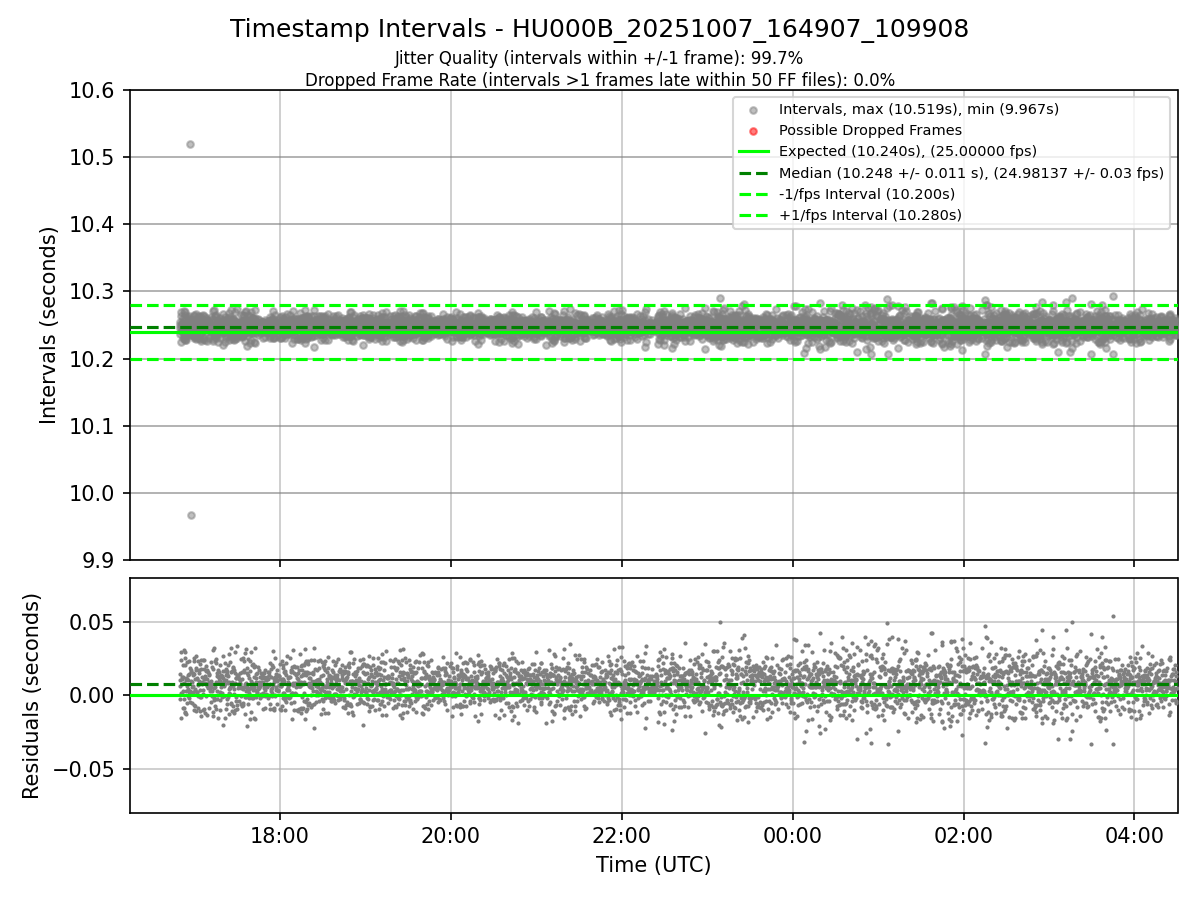This screenshot has height=900, width=1200.
Task: Click the solid green 'Expected' legend line sample
Action: 754,152
